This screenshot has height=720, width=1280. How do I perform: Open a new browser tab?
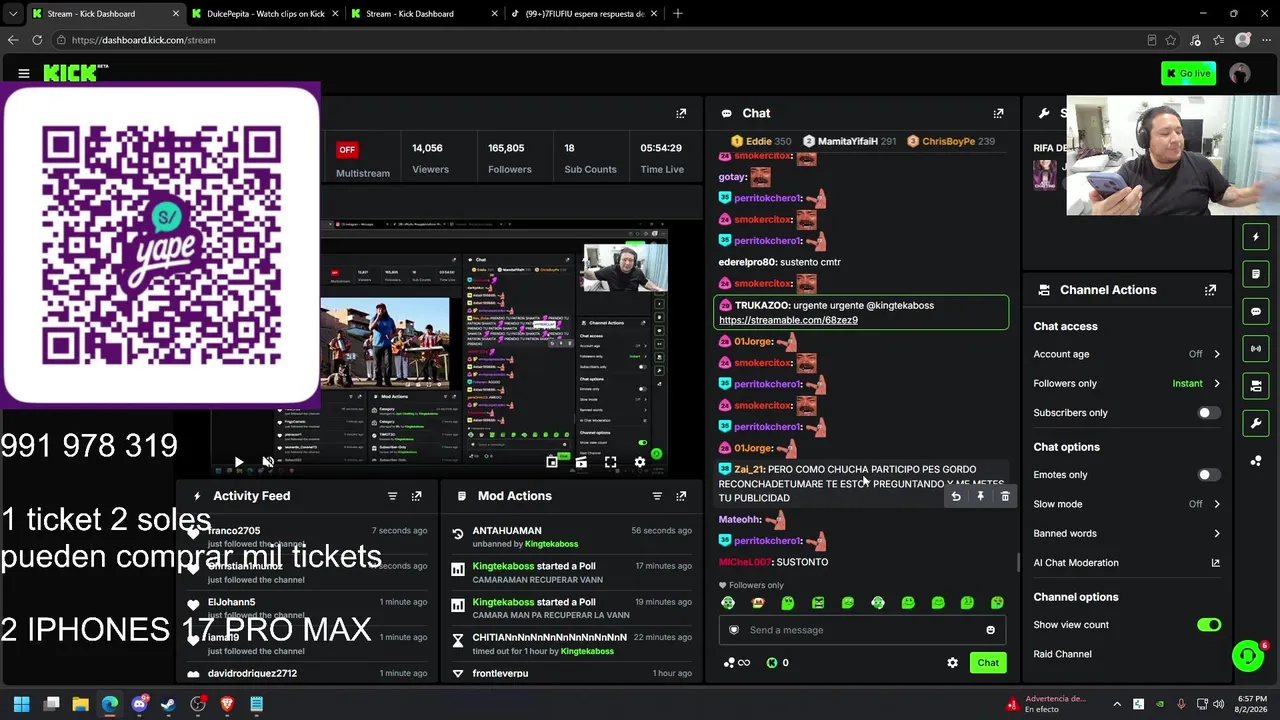point(678,14)
